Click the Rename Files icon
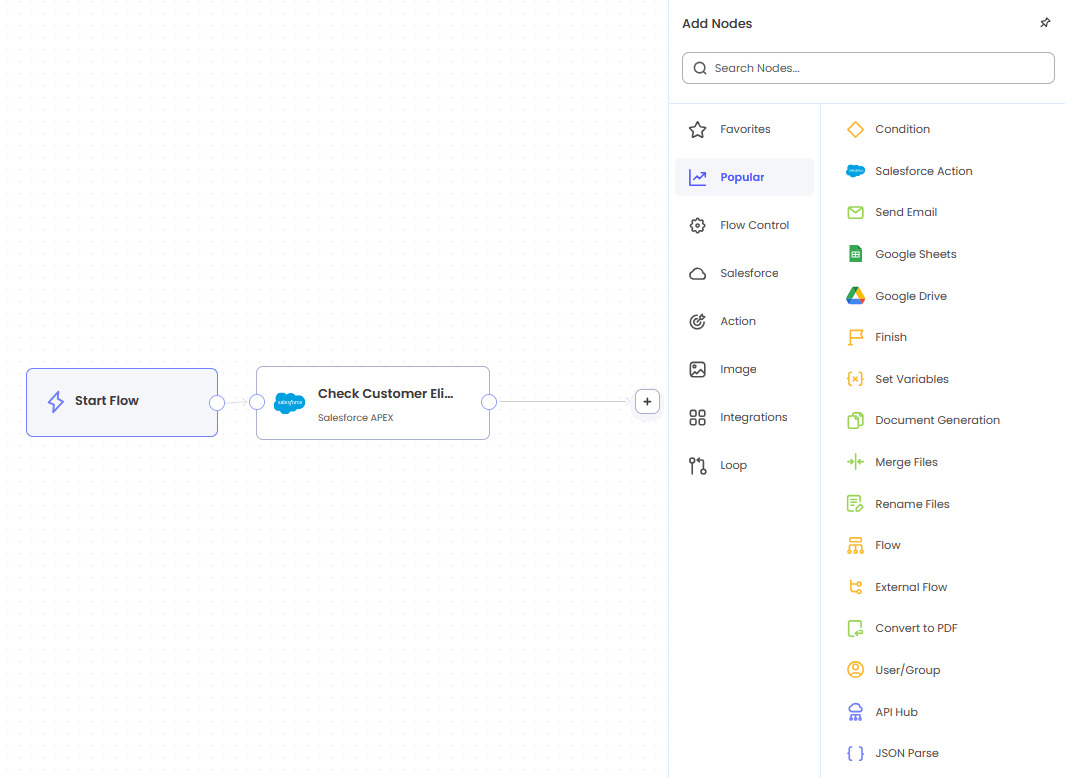Screen dimensions: 1065x778 pos(855,504)
